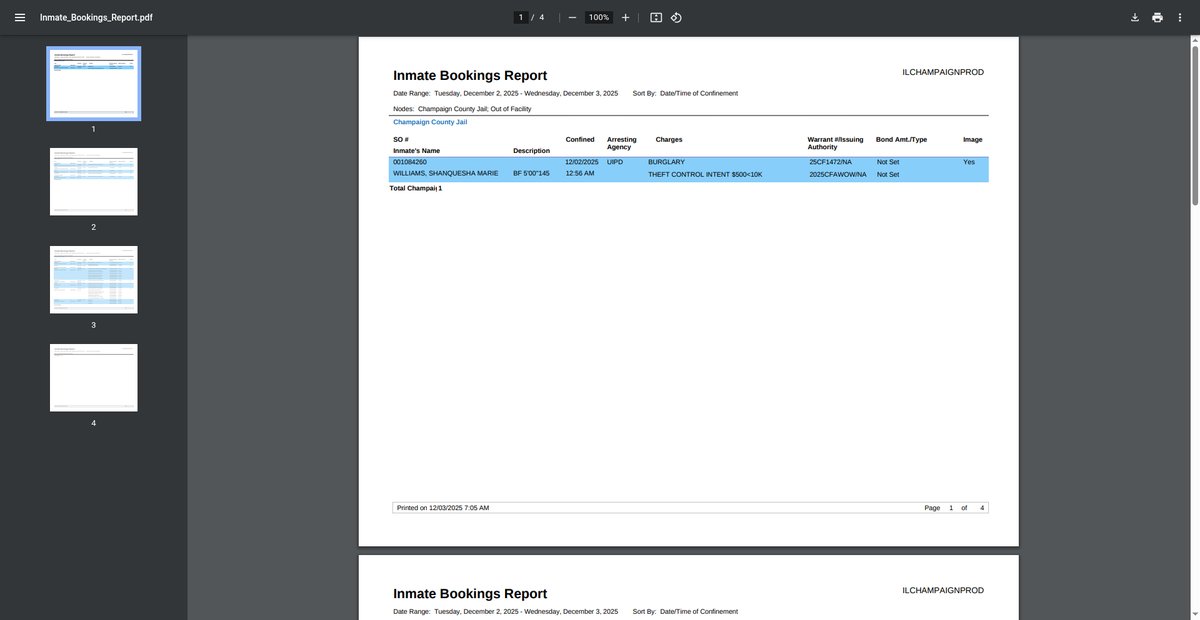Click the Inmate_Bookings_Report.pdf file title

[96, 18]
